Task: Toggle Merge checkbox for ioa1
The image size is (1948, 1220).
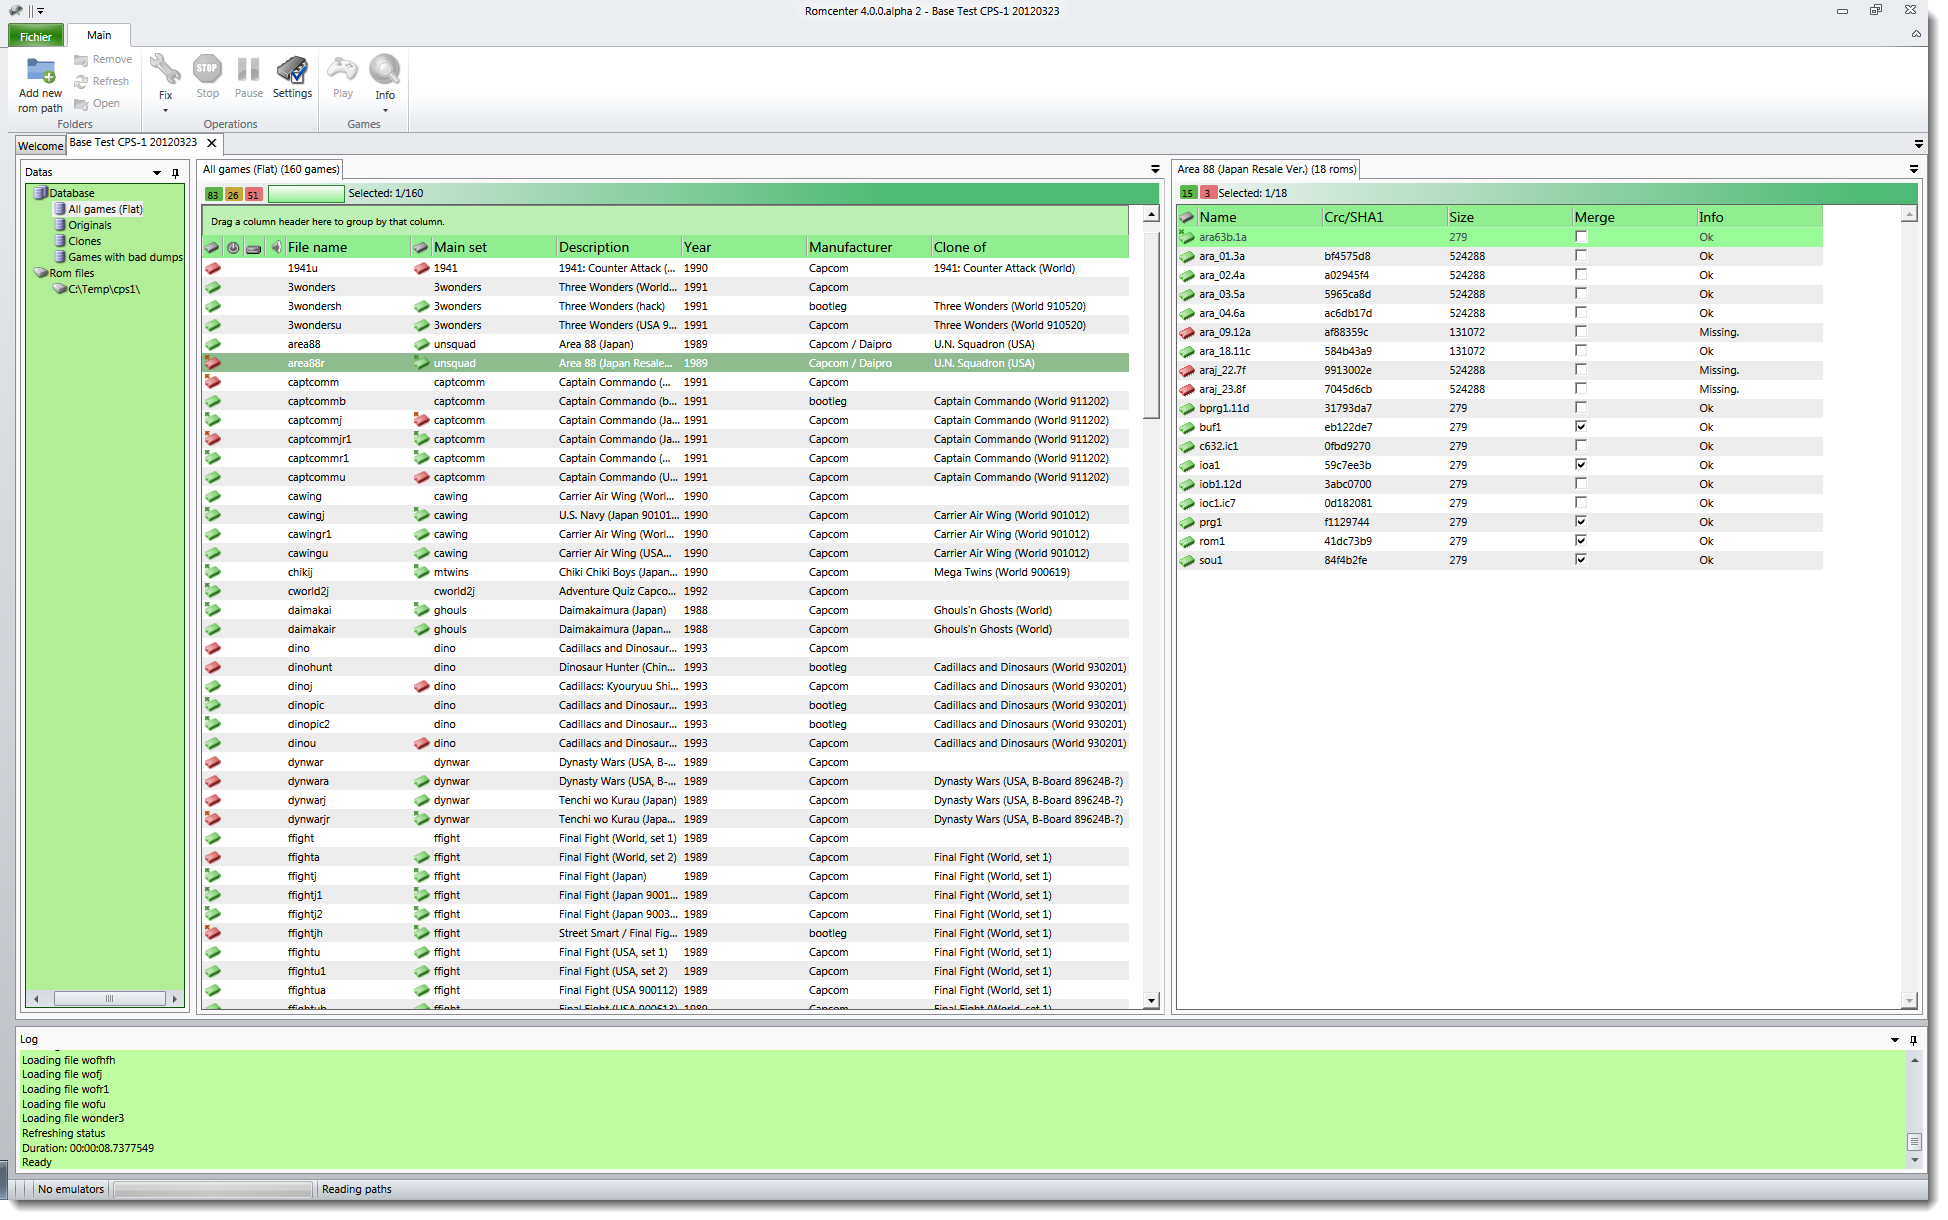Action: click(1581, 465)
